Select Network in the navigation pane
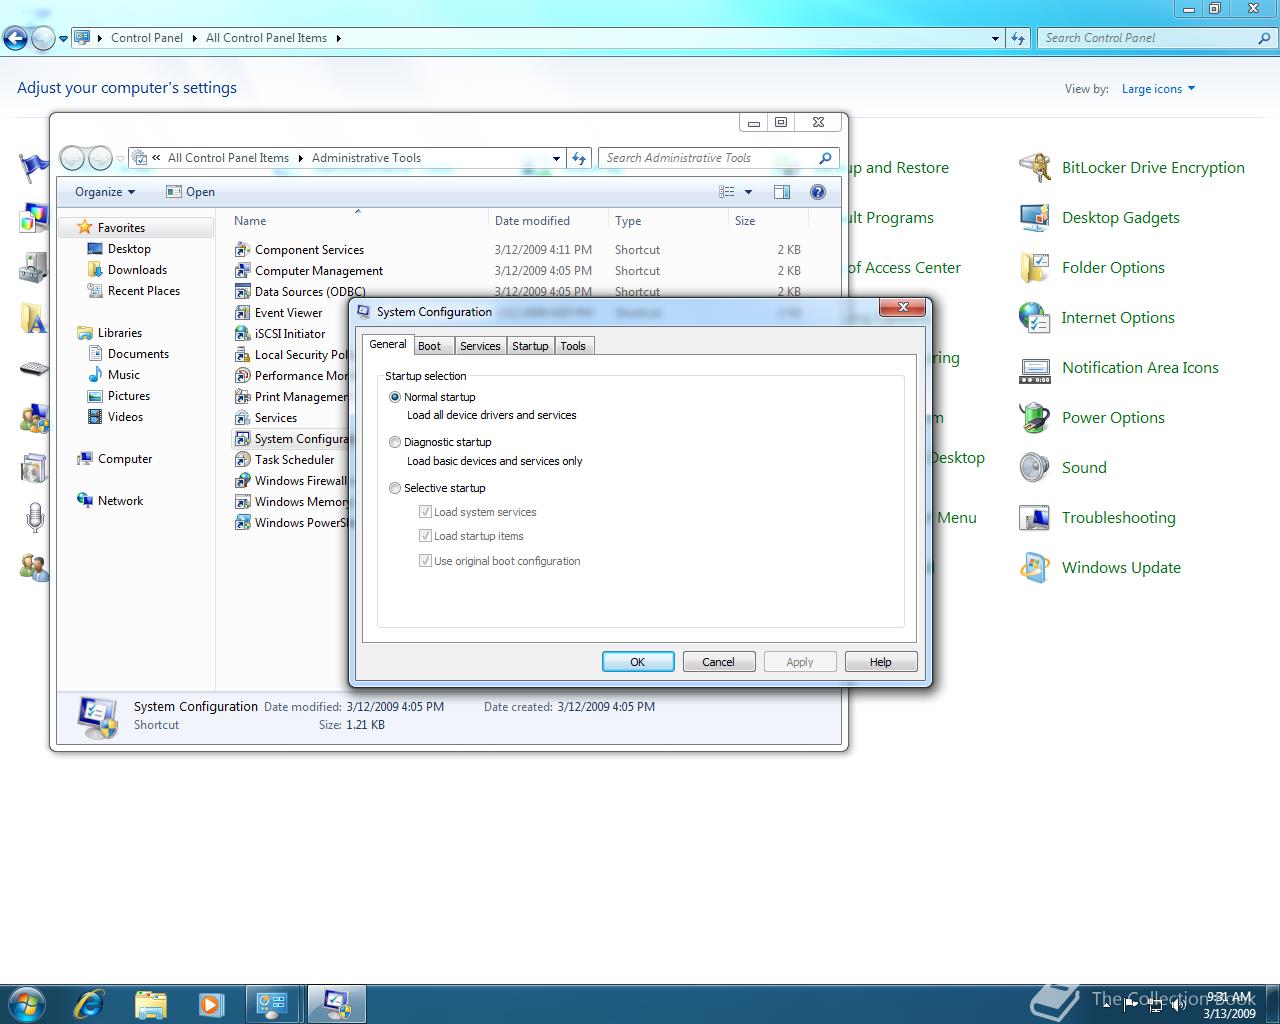The image size is (1280, 1024). pyautogui.click(x=120, y=501)
